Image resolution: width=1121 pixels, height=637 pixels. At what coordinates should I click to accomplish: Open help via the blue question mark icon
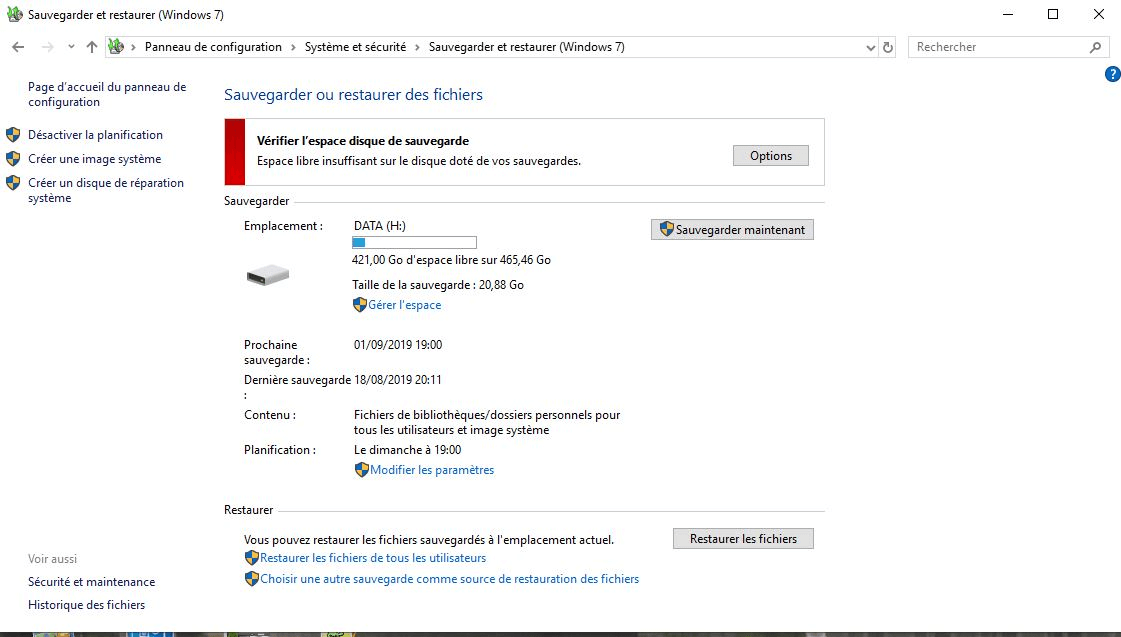pyautogui.click(x=1111, y=74)
